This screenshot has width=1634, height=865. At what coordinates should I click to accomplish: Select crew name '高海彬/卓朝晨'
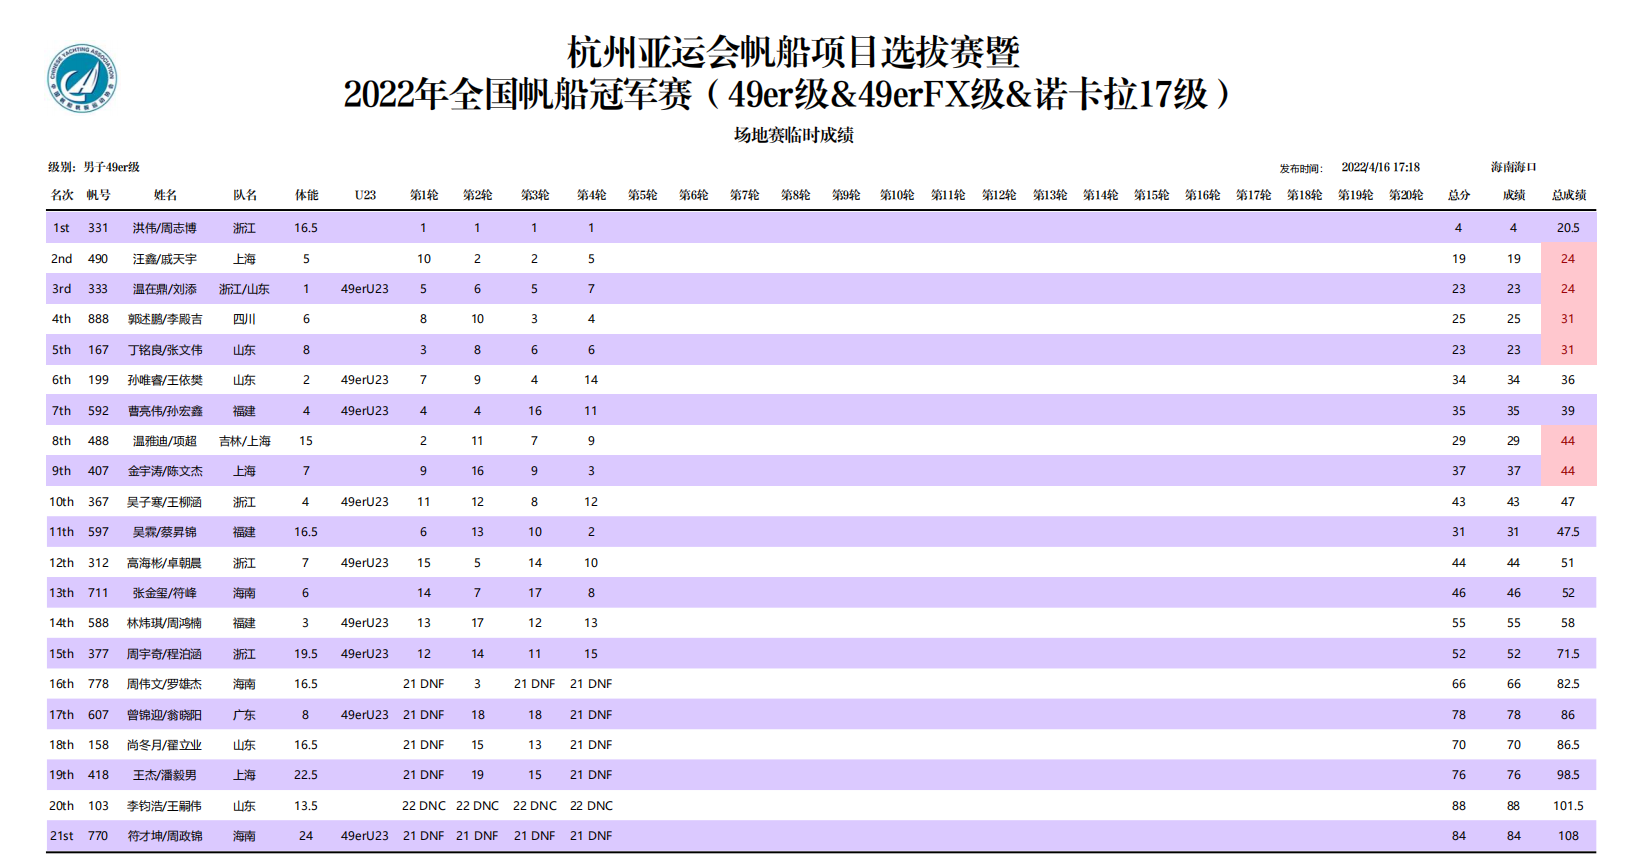[165, 563]
